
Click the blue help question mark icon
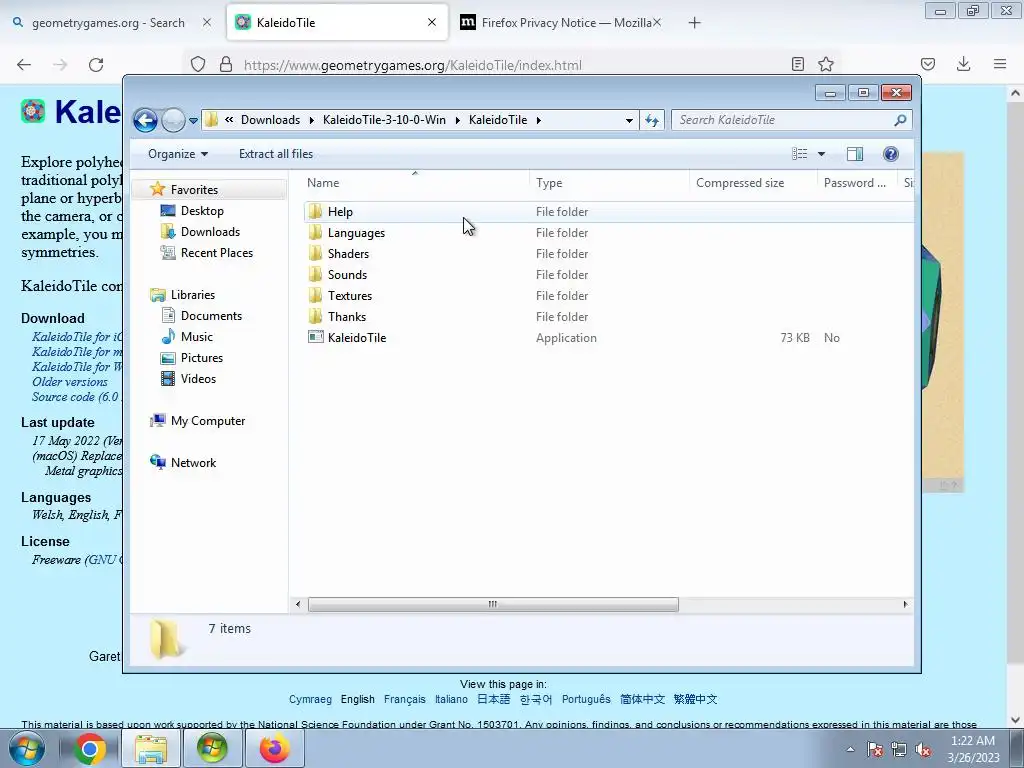(891, 154)
